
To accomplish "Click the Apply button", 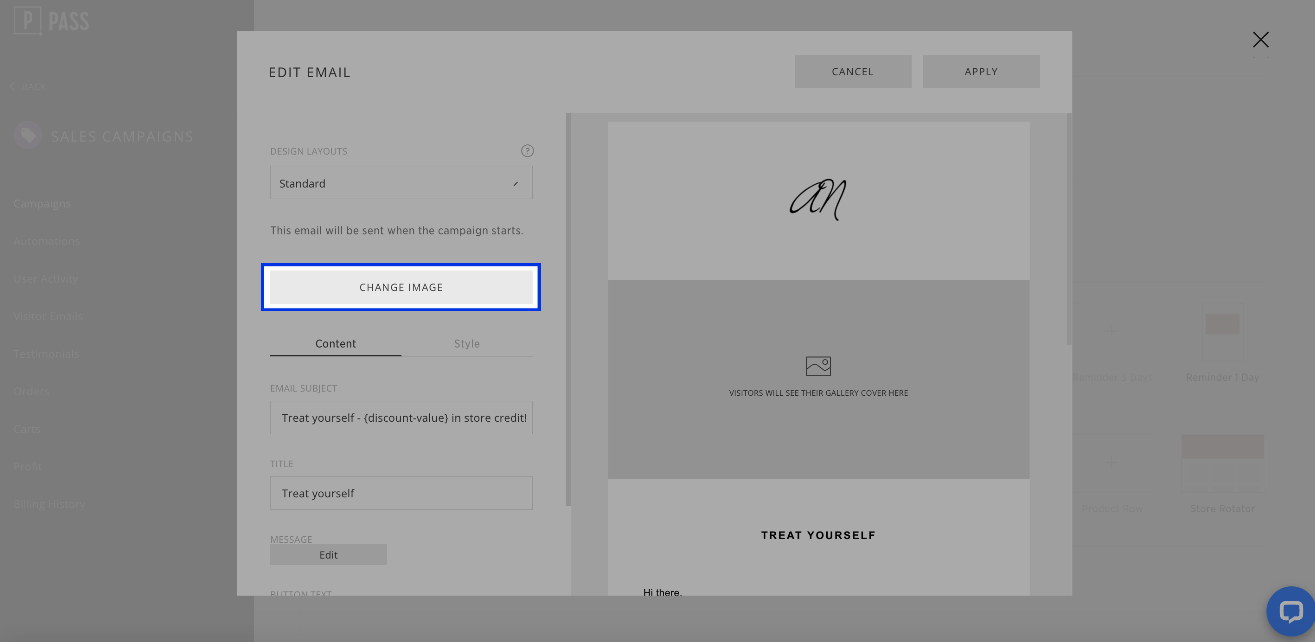I will [x=981, y=71].
